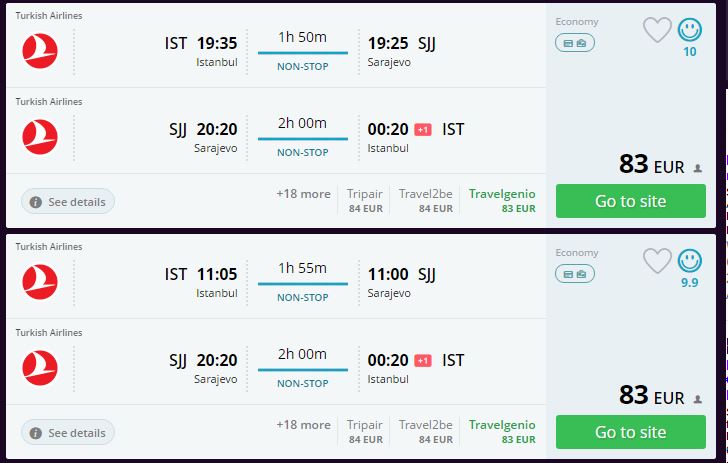
Task: Click the passenger icon beside second 83 EUR
Action: [x=697, y=399]
